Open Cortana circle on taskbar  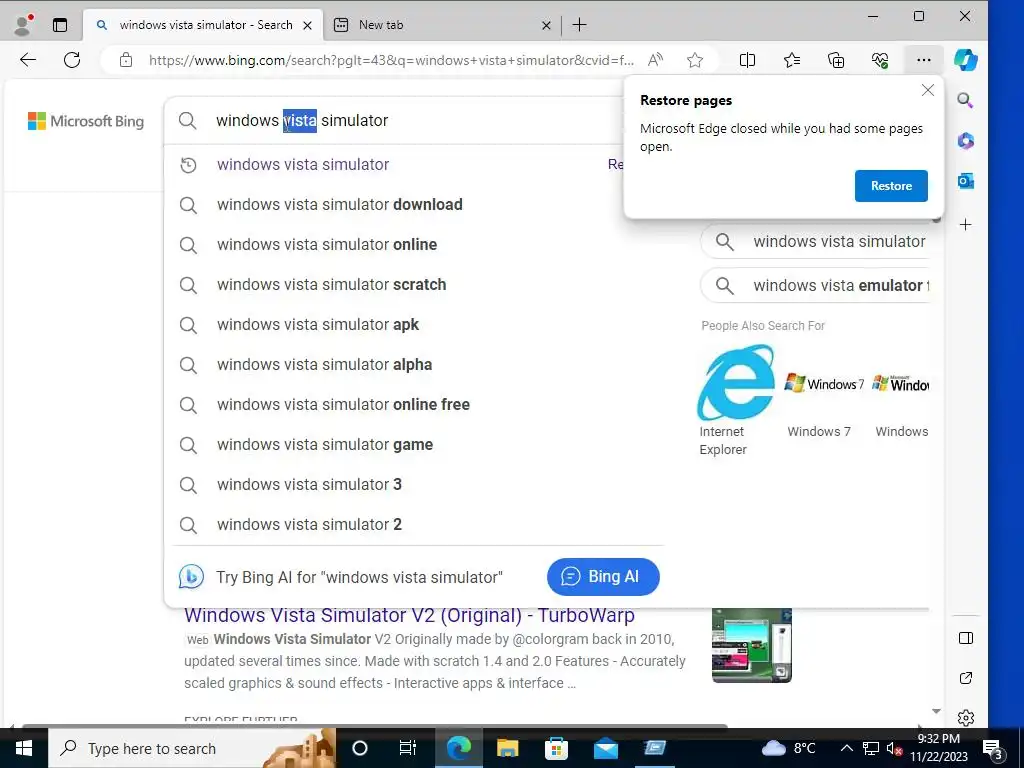coord(360,748)
